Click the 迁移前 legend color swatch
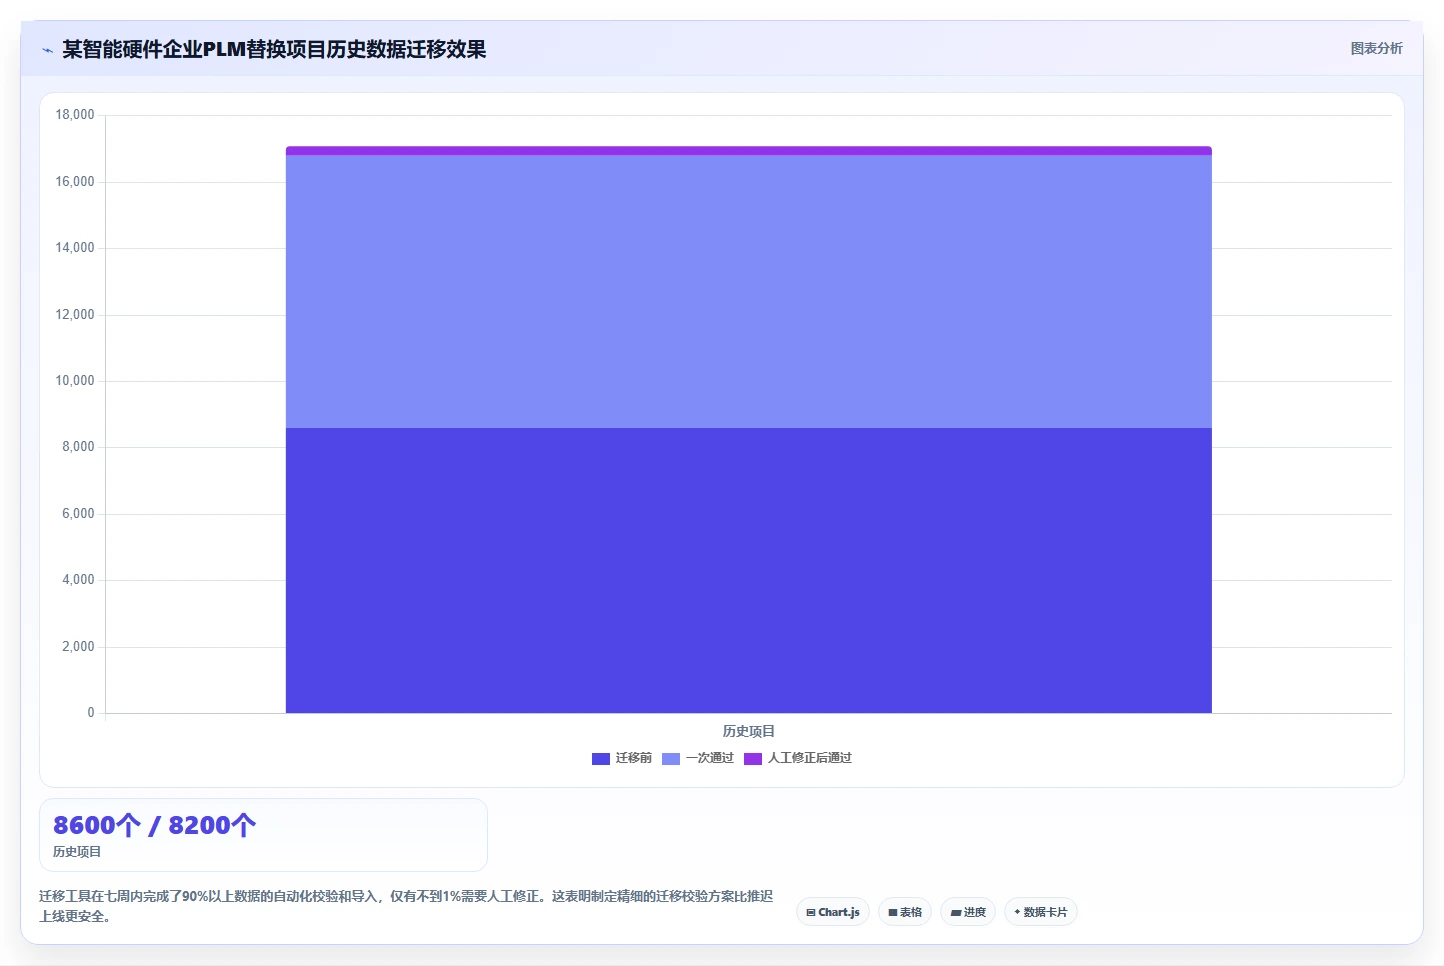 [x=600, y=758]
